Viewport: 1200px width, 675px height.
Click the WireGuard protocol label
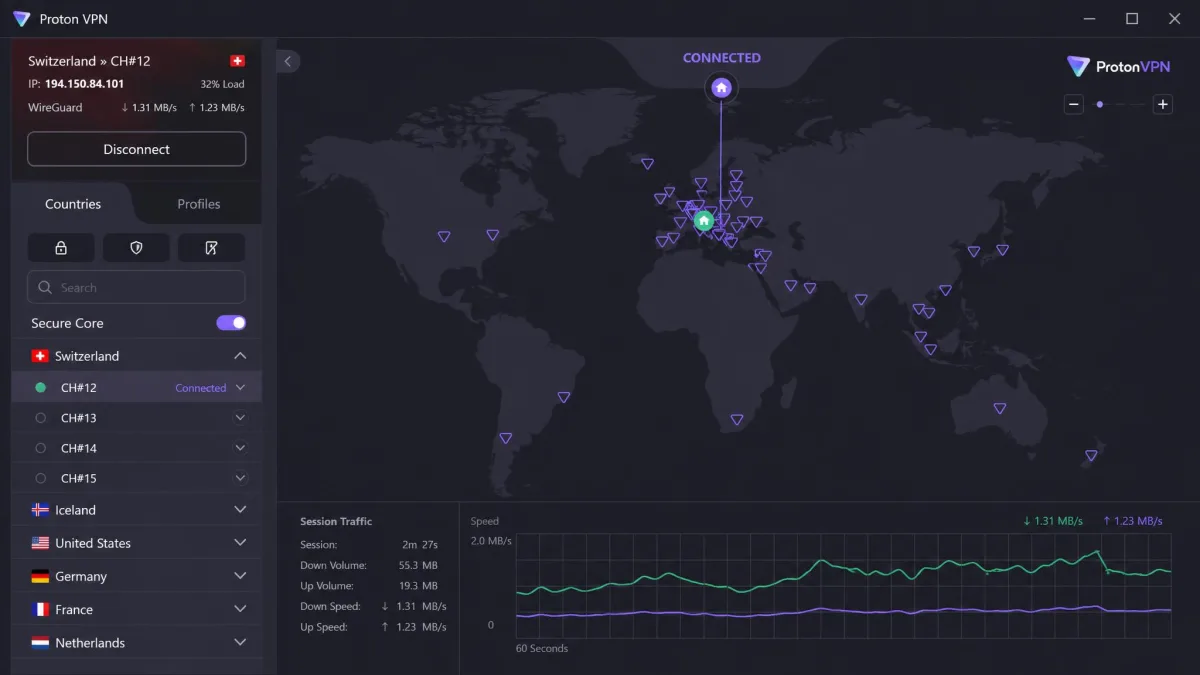[55, 107]
